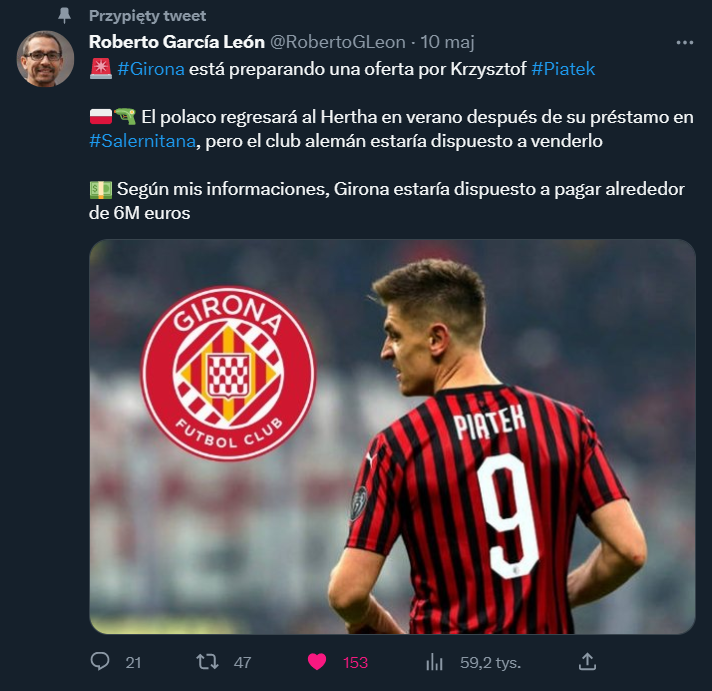712x691 pixels.
Task: Open the #Salernitana hashtag link
Action: pos(143,141)
